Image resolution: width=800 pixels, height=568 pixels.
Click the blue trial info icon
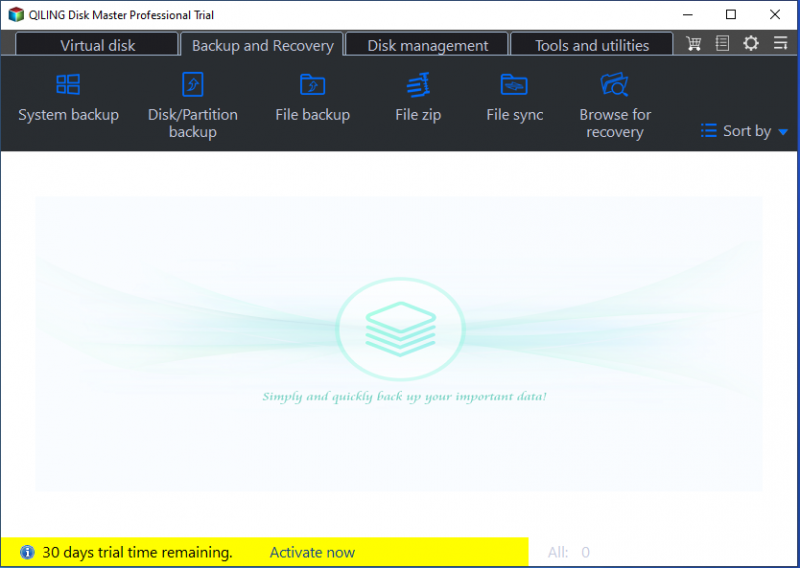[27, 552]
